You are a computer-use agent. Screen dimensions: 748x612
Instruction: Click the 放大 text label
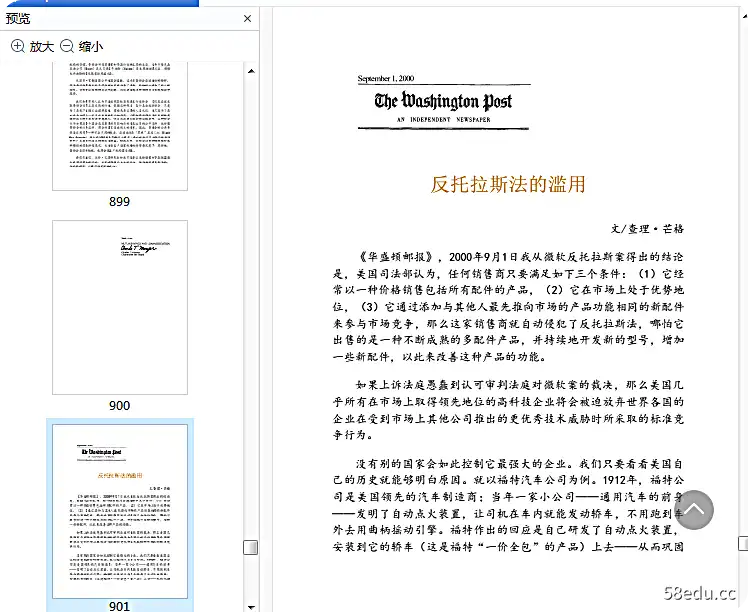pos(42,46)
